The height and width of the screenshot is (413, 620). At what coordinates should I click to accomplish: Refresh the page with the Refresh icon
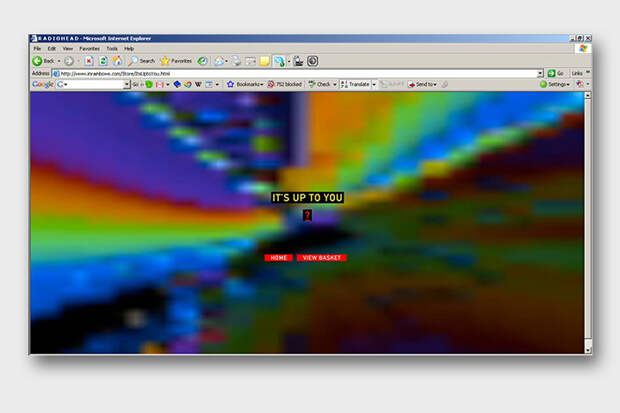(x=102, y=61)
